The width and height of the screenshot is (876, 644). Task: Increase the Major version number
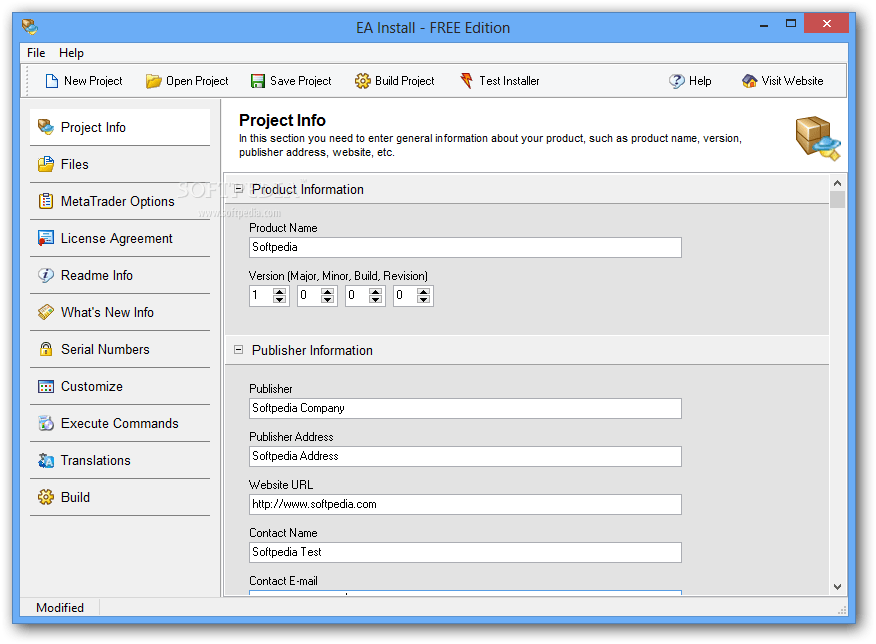click(279, 291)
